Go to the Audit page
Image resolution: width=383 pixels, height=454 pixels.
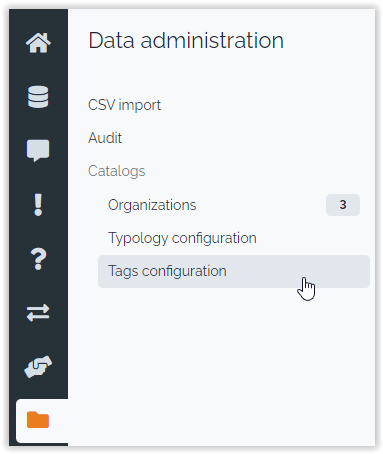pos(105,138)
